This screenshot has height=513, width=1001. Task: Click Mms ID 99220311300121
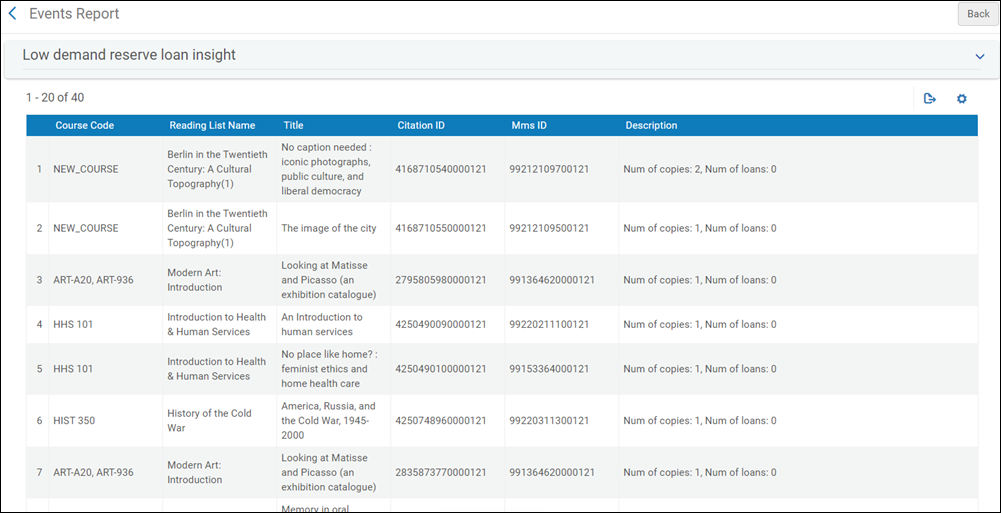pos(549,420)
